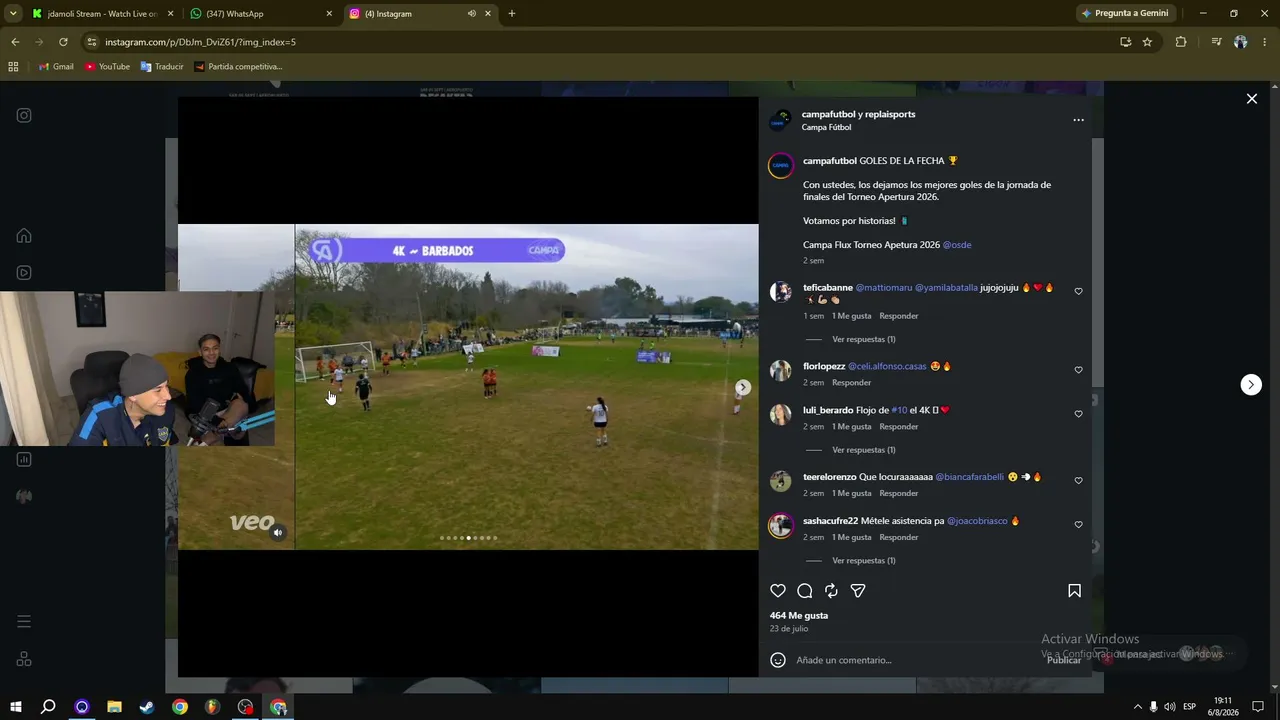
Task: Open florlopezz's profile picture
Action: click(x=781, y=370)
